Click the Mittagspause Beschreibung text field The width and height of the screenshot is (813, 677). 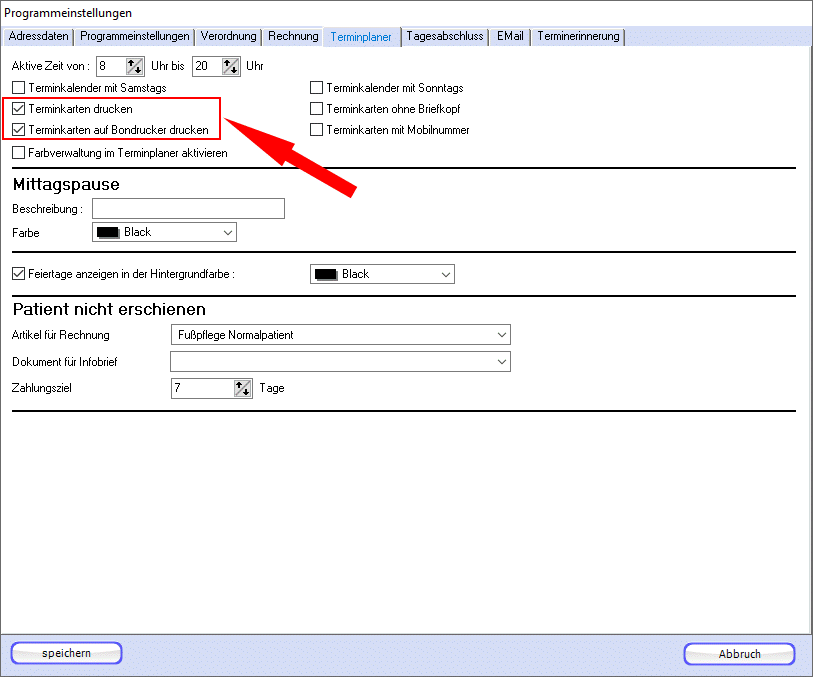tap(188, 209)
